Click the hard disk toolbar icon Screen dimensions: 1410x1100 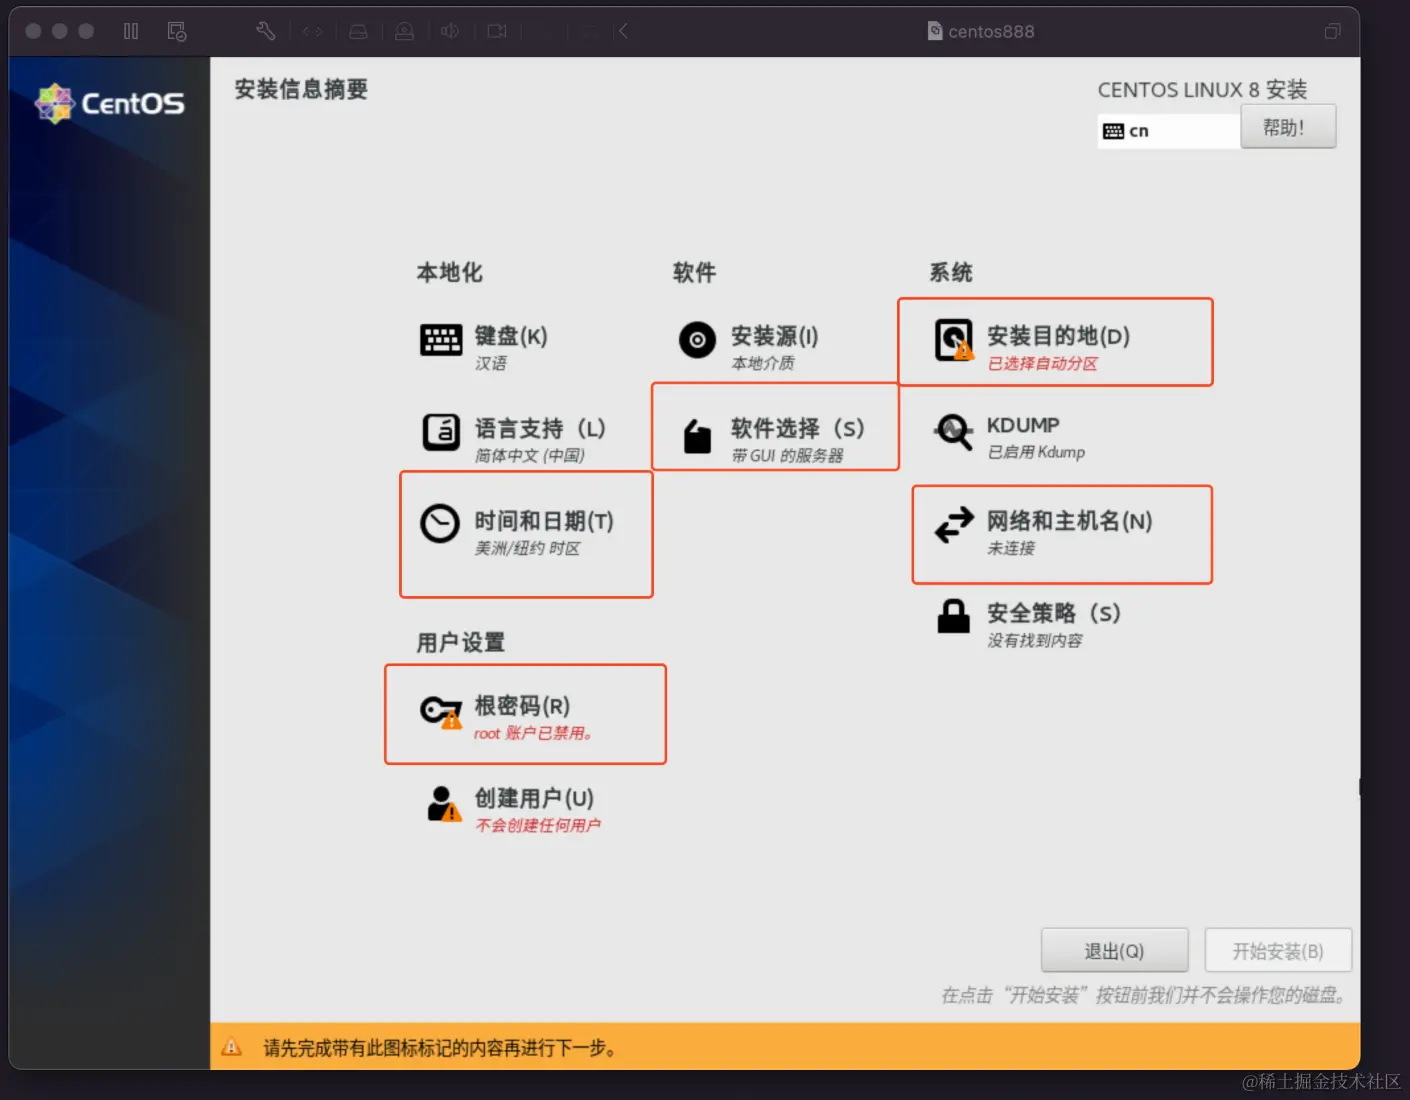pos(358,31)
